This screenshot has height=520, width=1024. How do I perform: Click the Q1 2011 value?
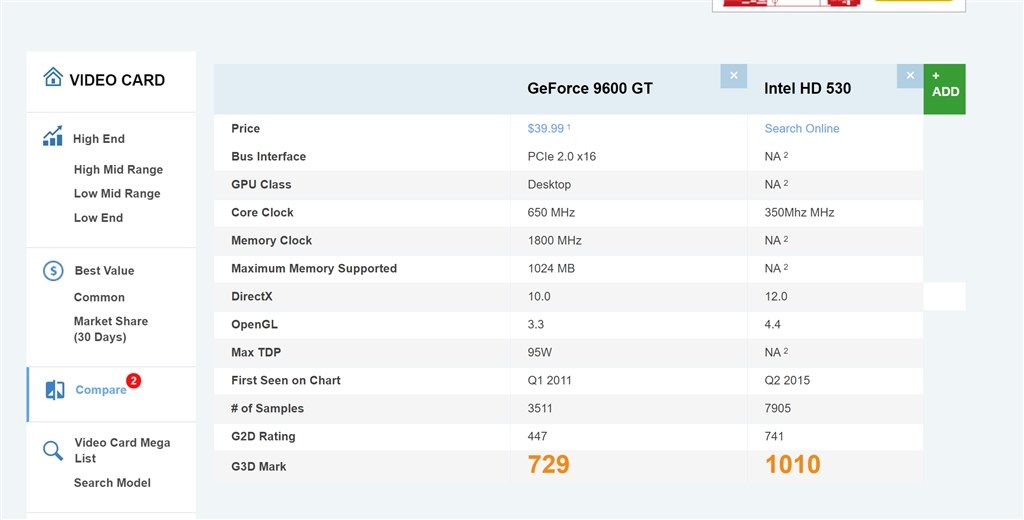pyautogui.click(x=549, y=381)
